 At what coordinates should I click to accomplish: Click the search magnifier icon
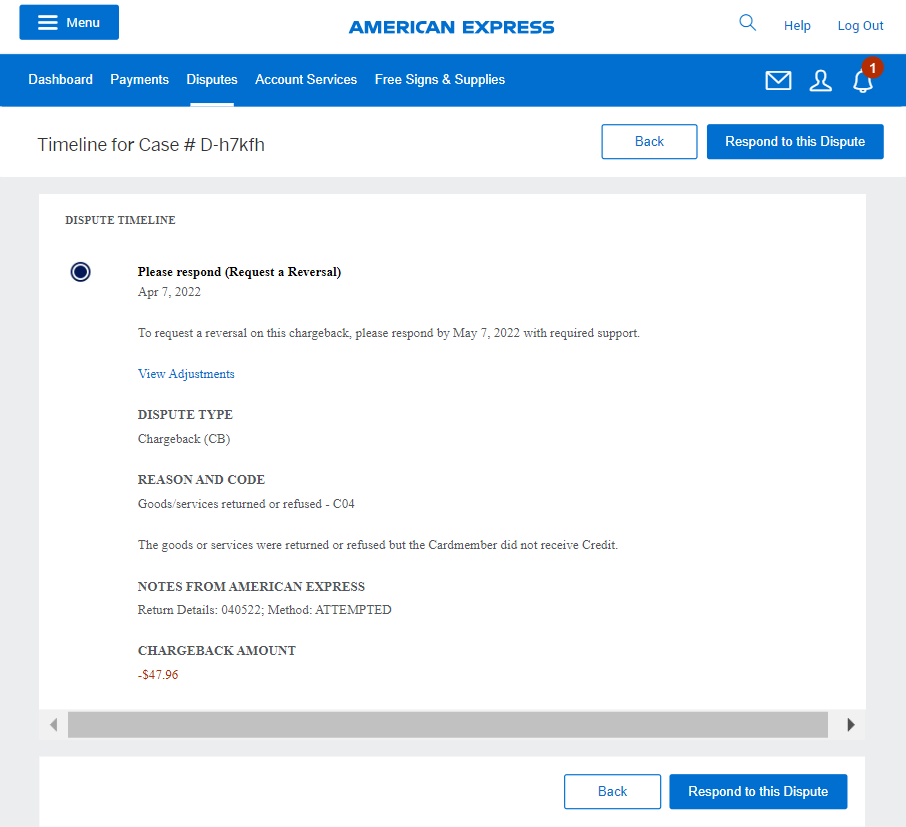[x=747, y=23]
